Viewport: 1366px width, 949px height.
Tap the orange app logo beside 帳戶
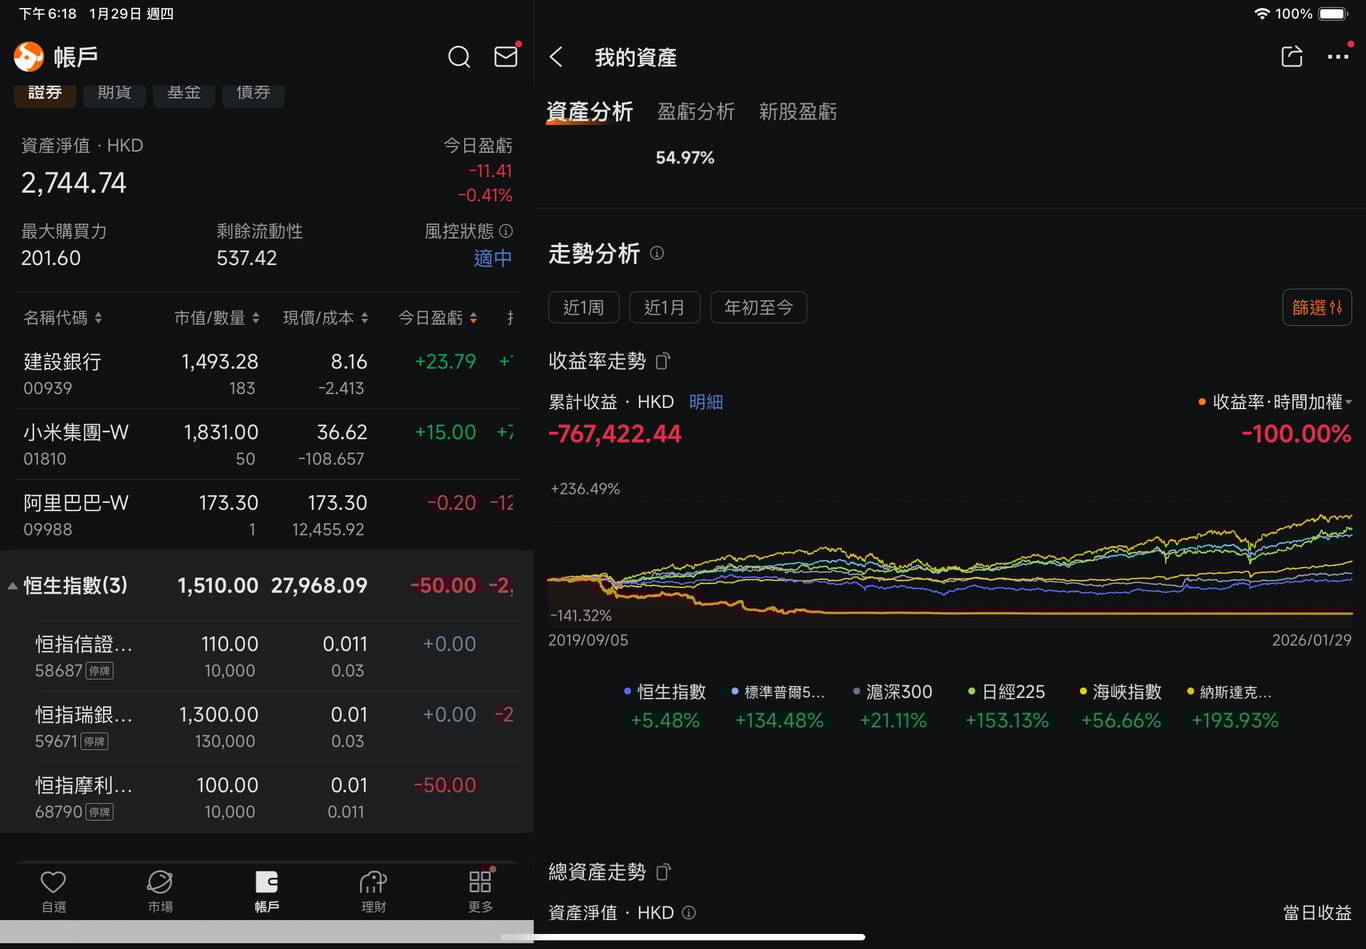coord(29,57)
